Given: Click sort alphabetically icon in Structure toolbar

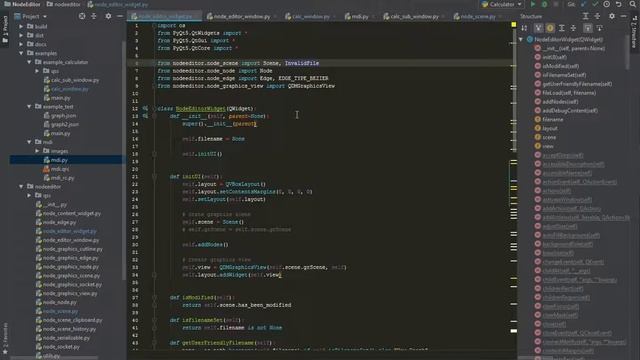Looking at the screenshot, I should point(524,28).
